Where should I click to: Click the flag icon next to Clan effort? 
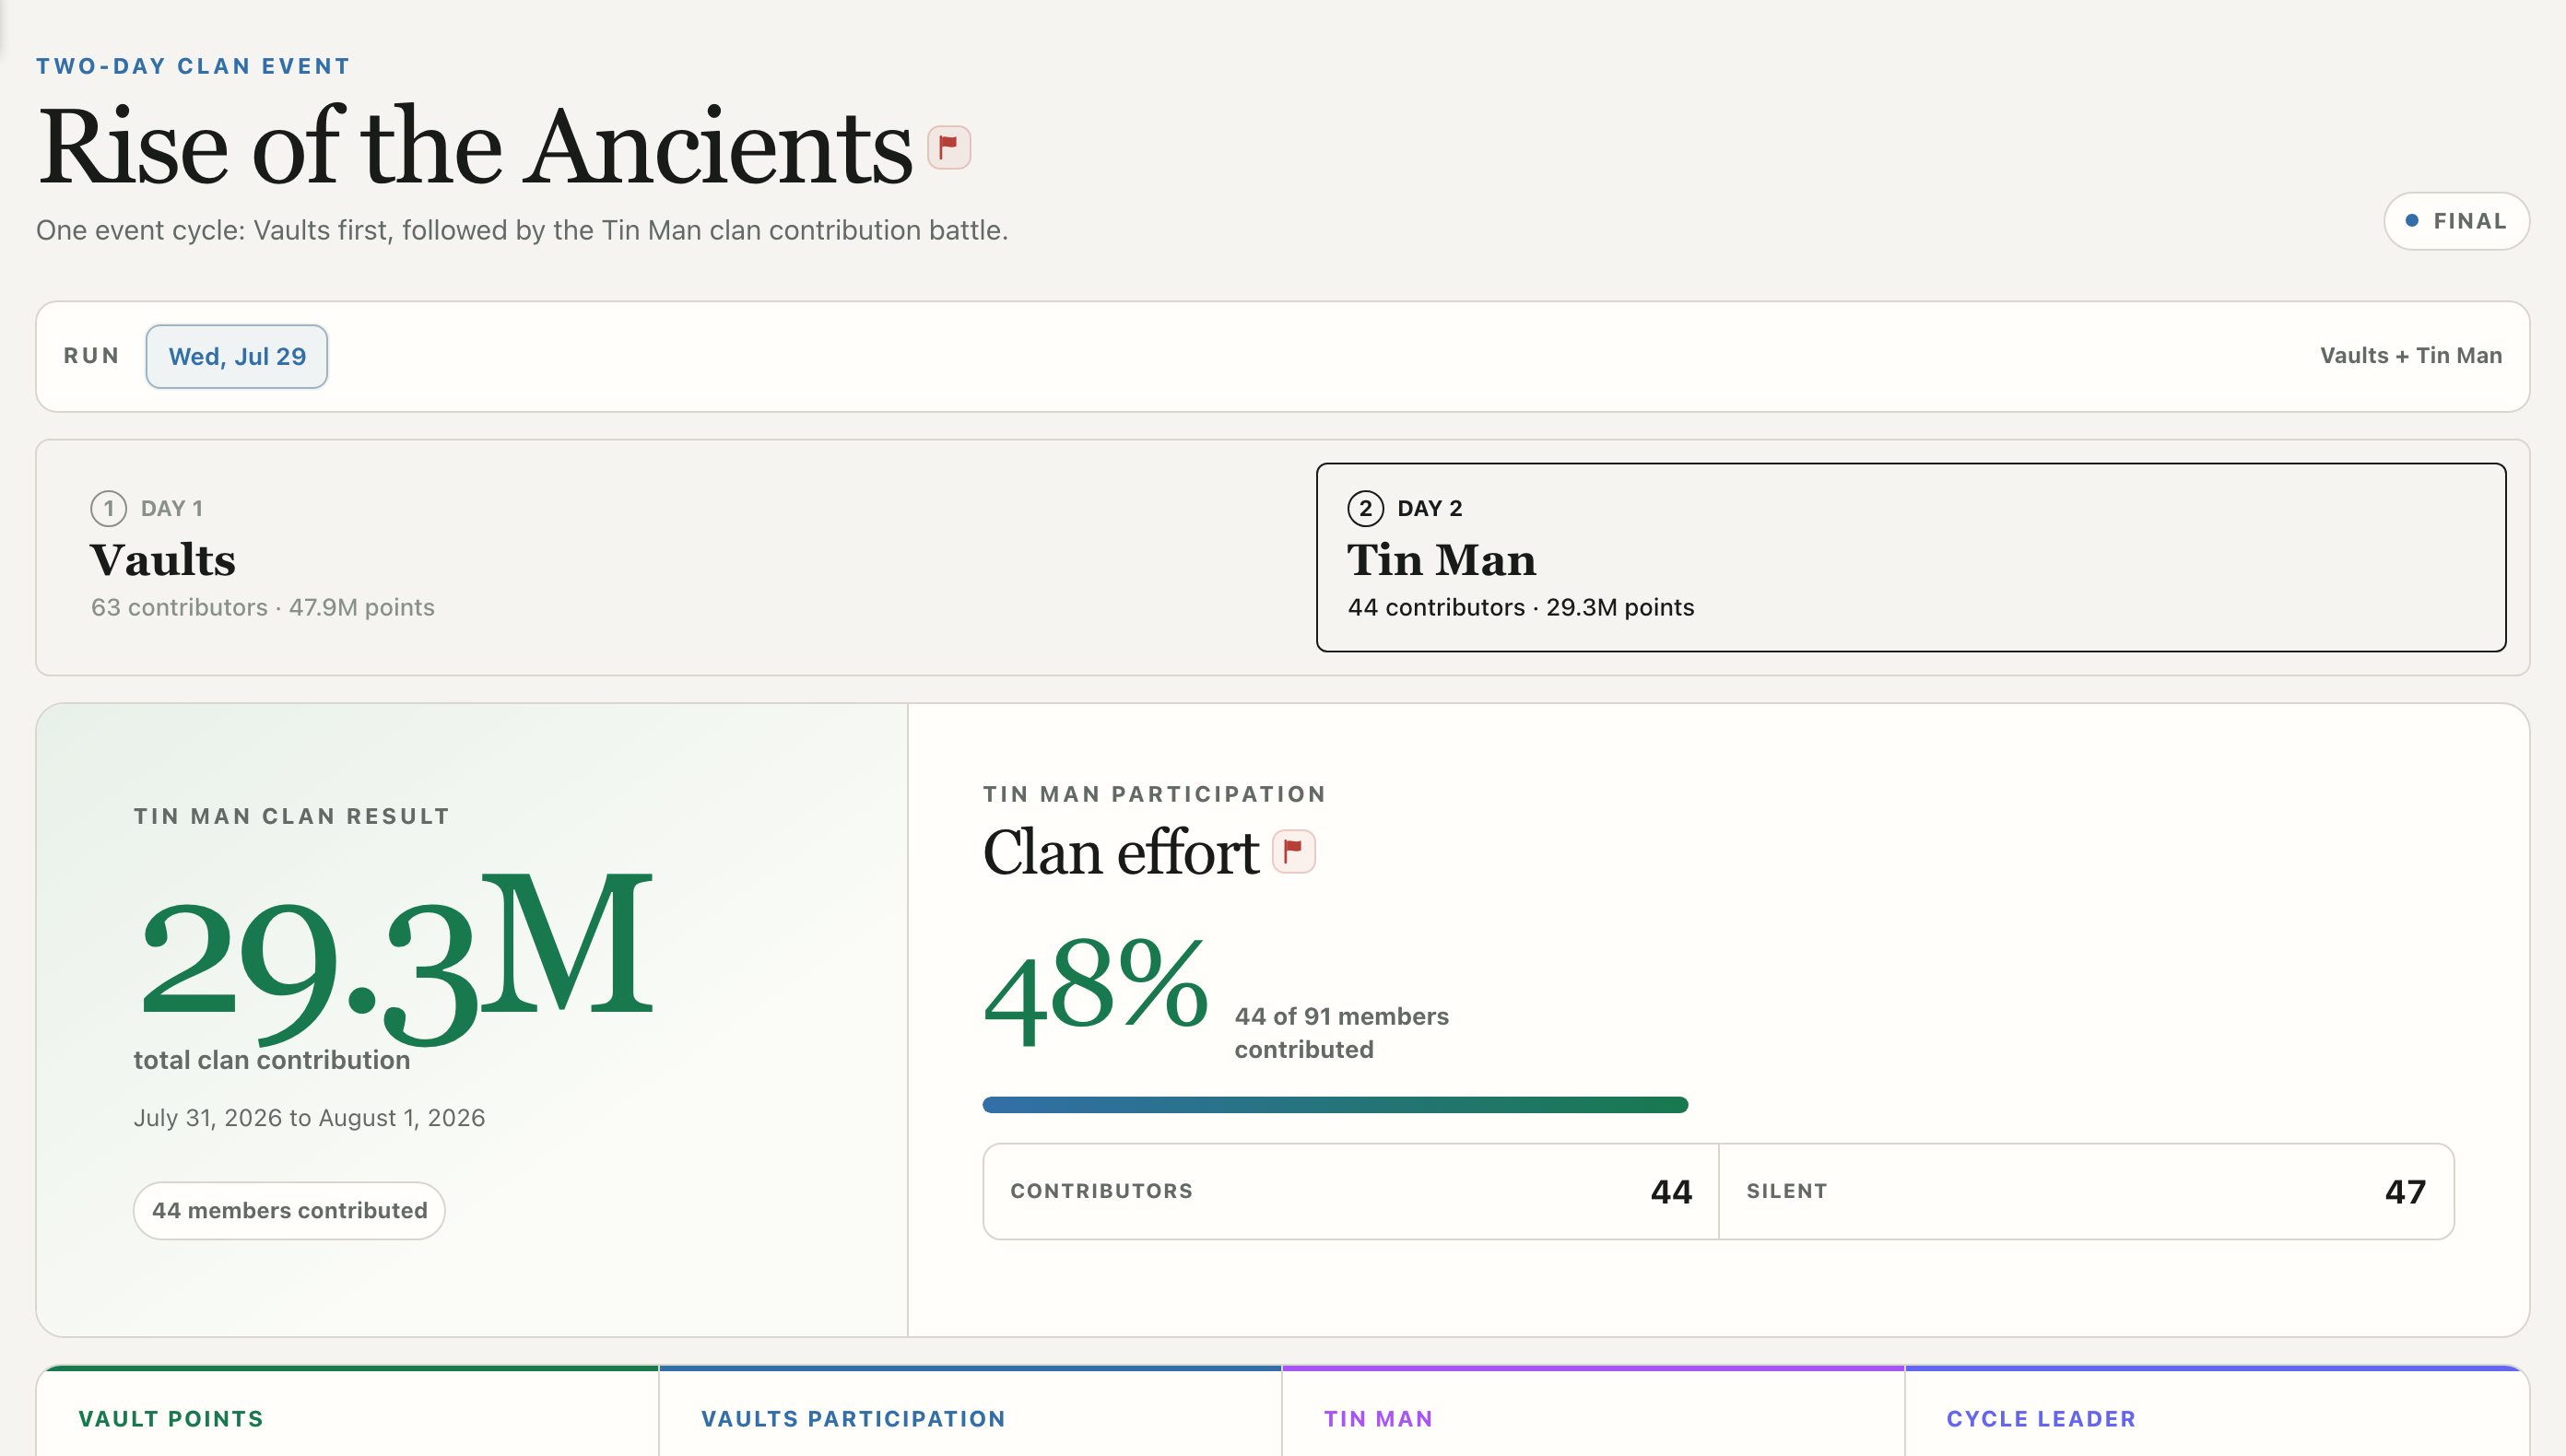coord(1293,852)
